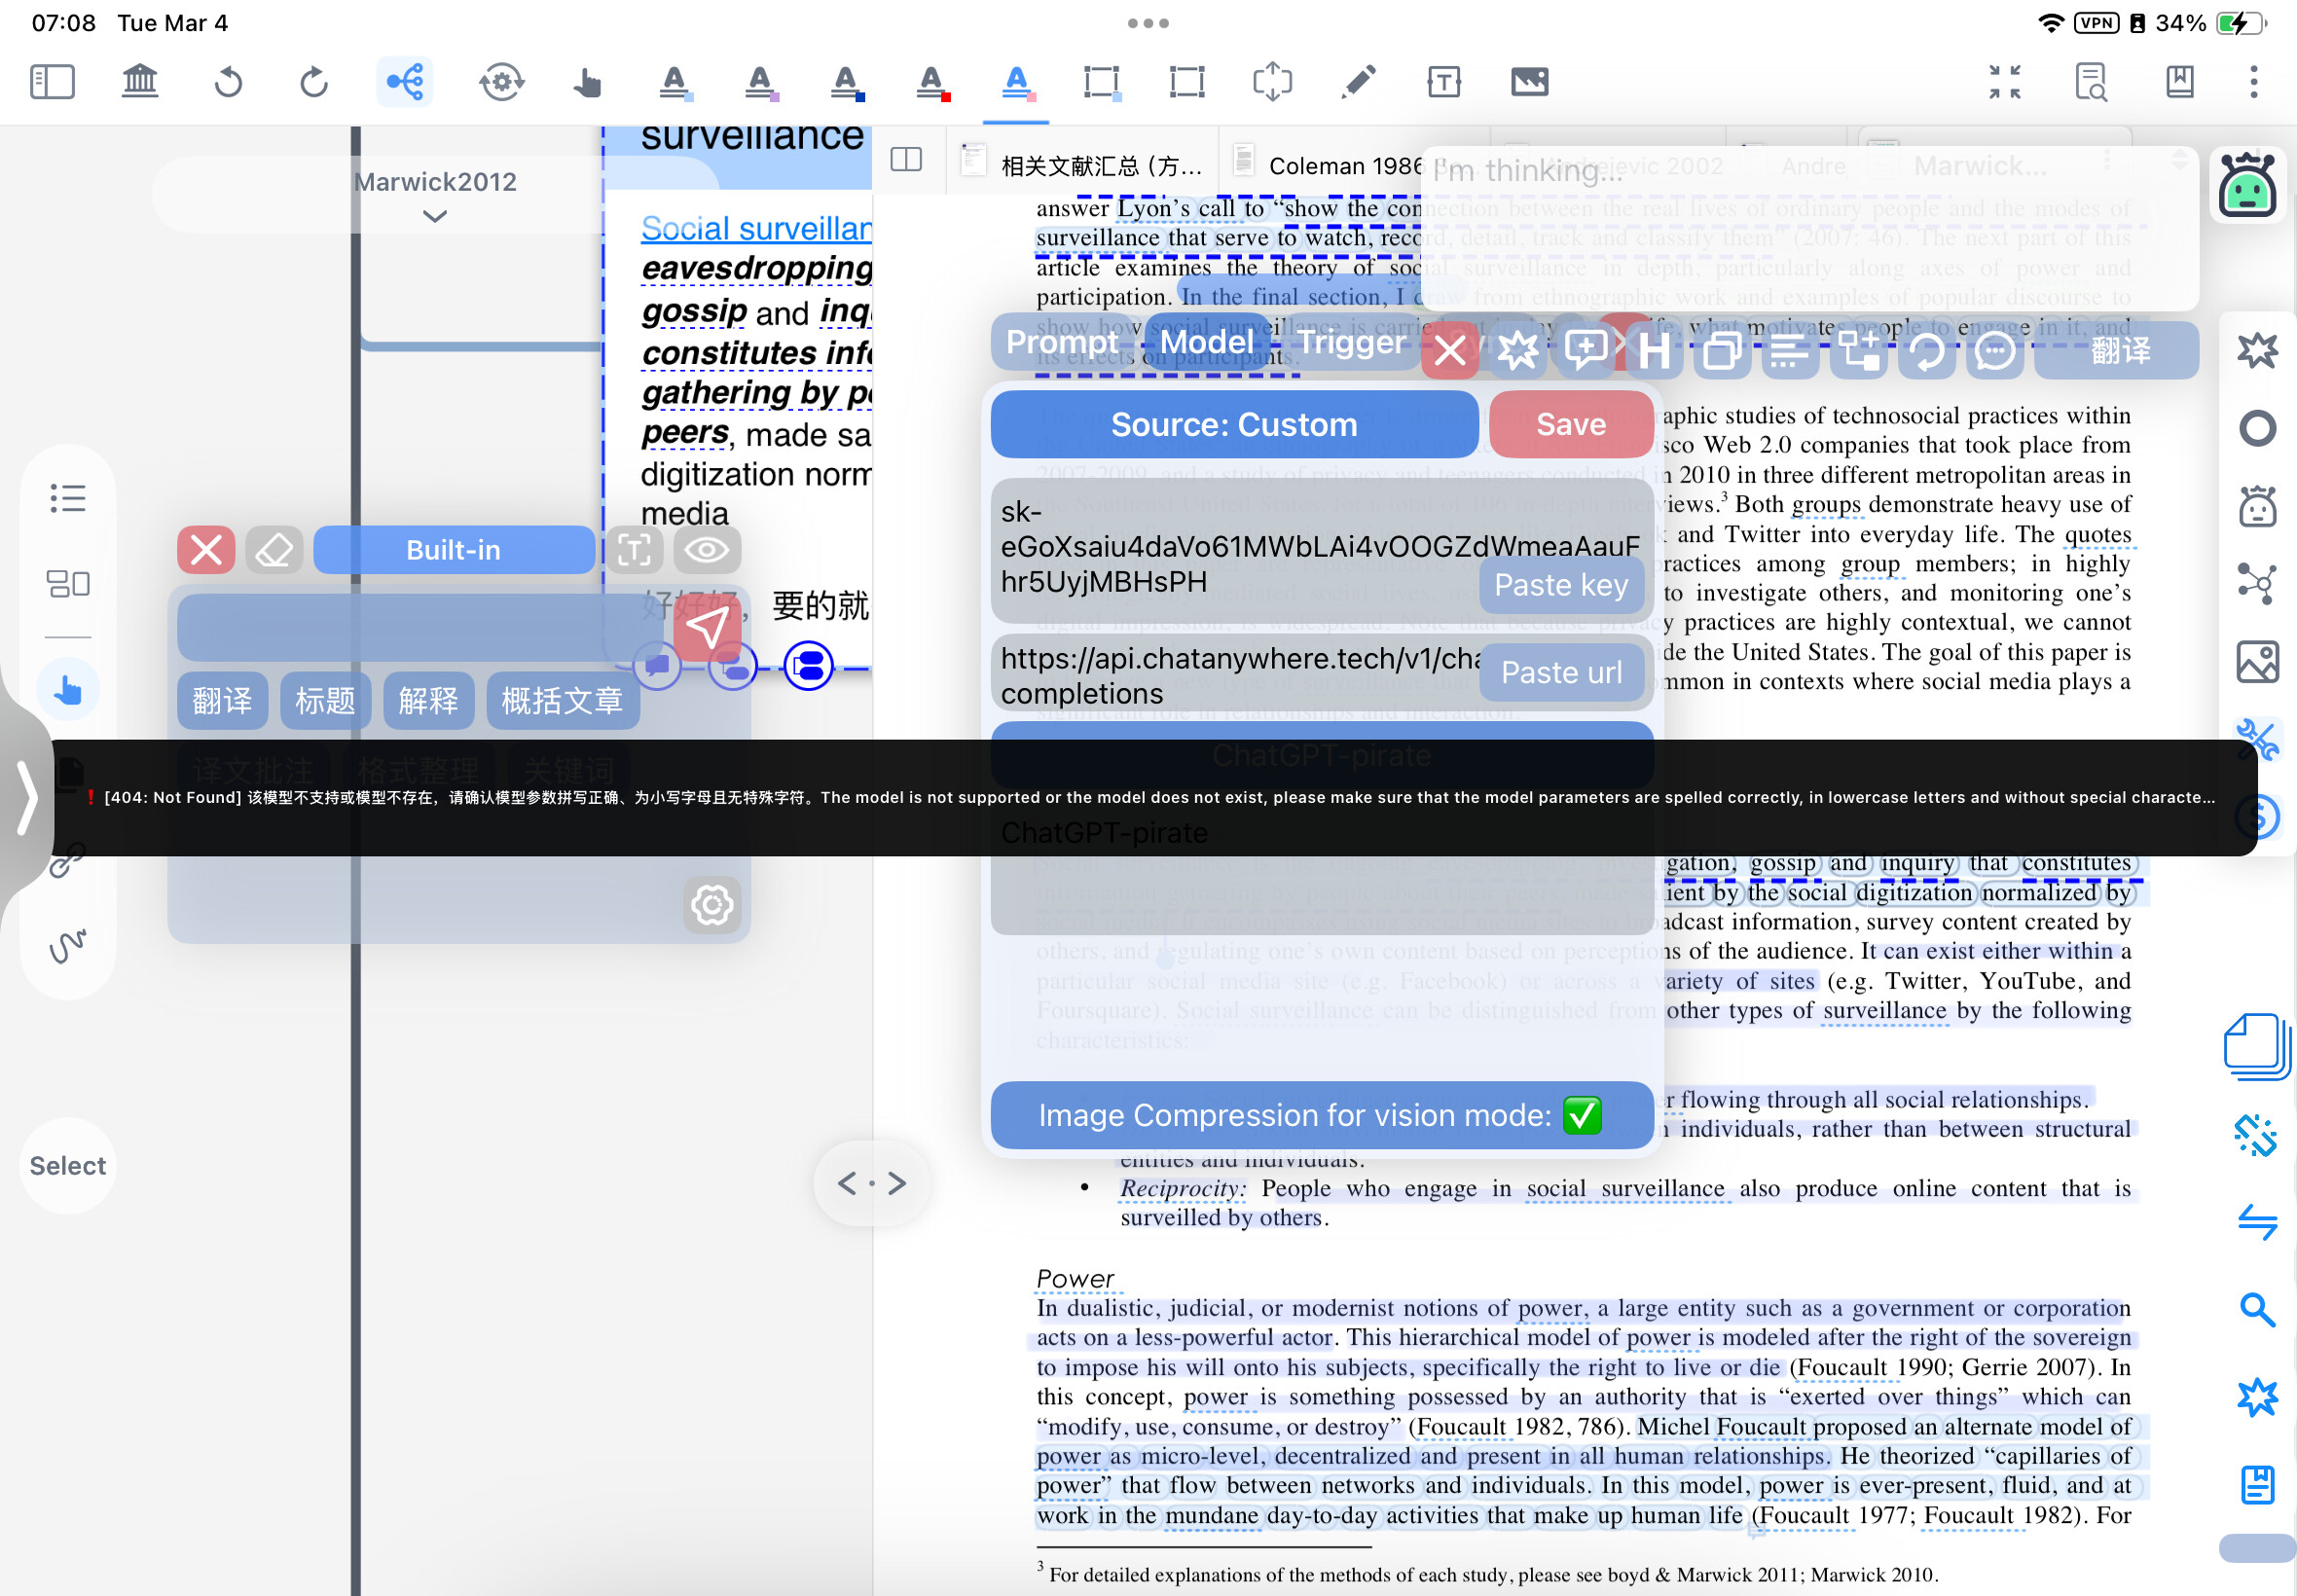This screenshot has width=2297, height=1596.
Task: Click the network graph icon in right sidebar
Action: click(2256, 583)
